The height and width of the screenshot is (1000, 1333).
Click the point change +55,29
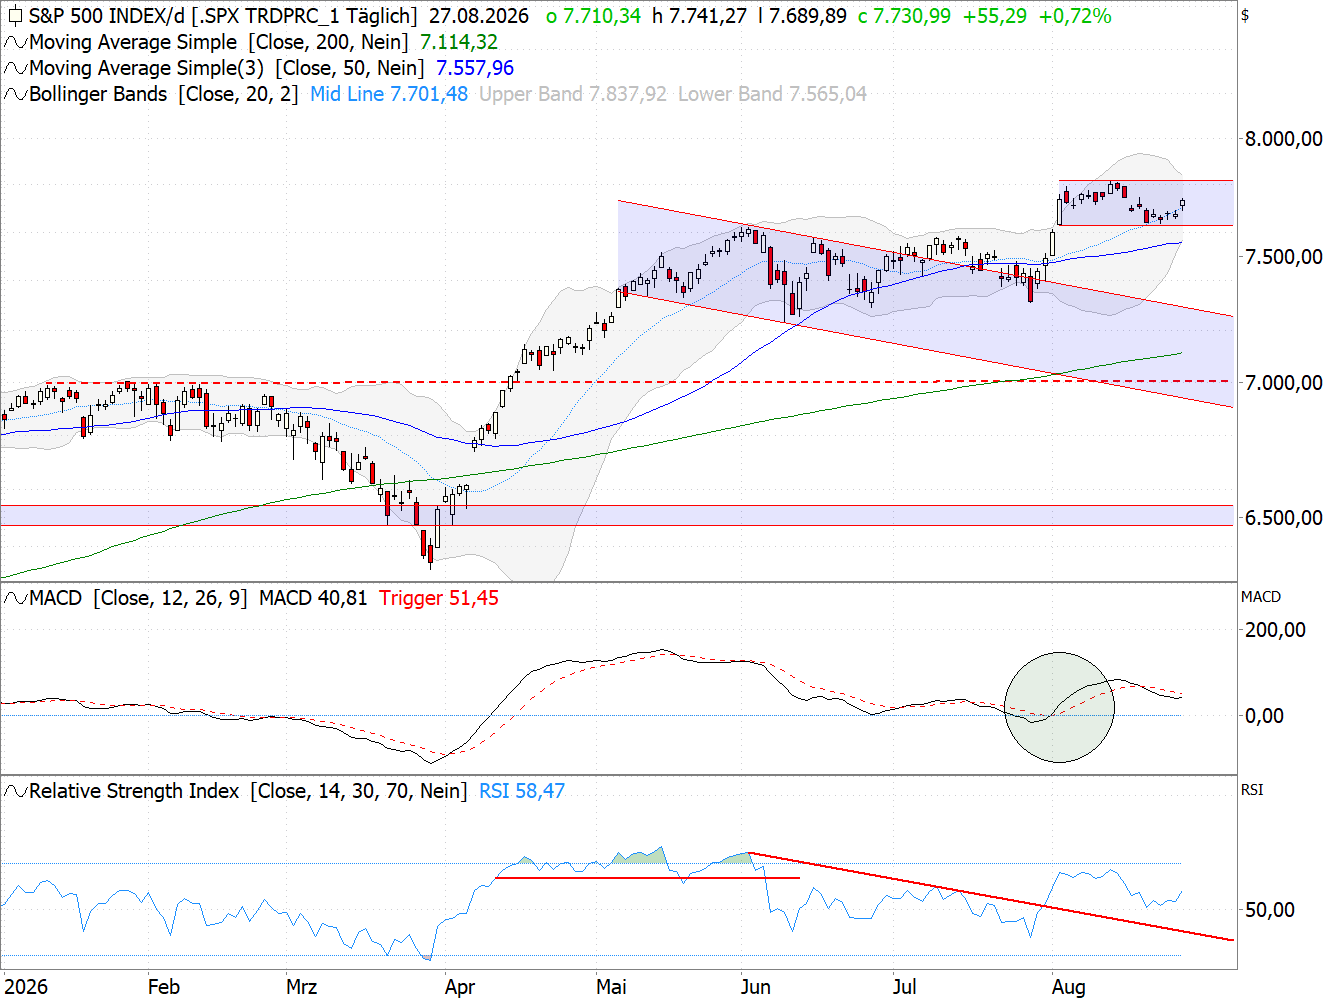(x=995, y=16)
